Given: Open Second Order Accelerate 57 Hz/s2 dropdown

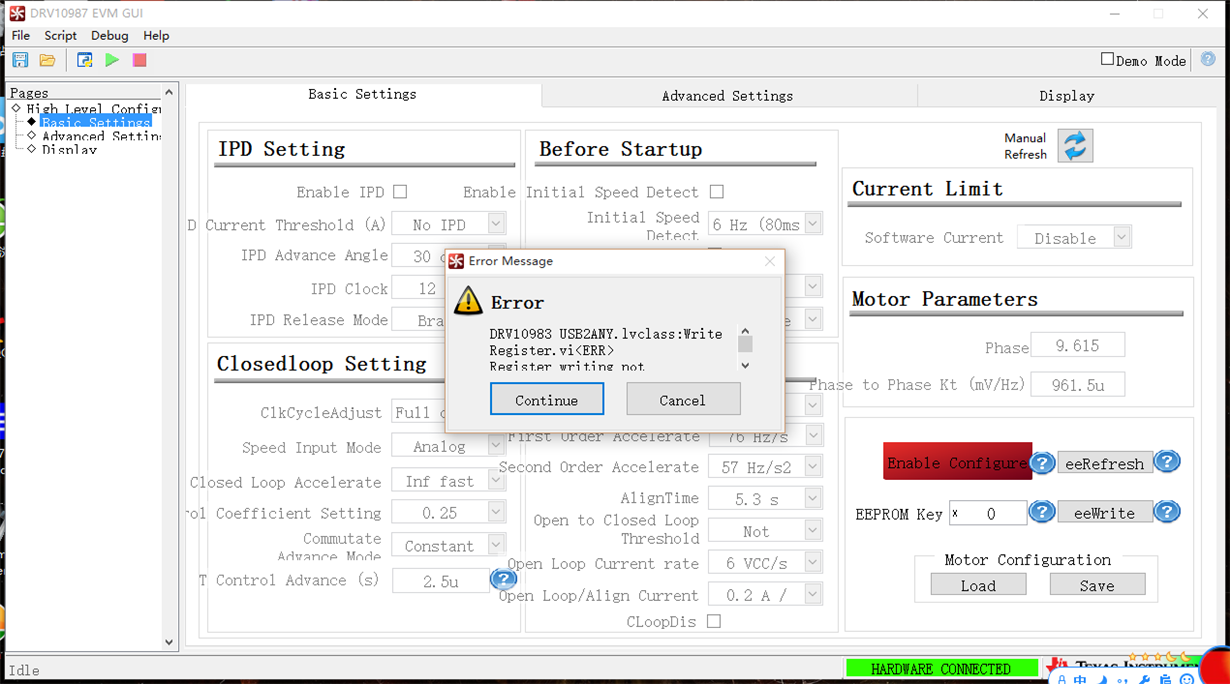Looking at the screenshot, I should coord(813,466).
